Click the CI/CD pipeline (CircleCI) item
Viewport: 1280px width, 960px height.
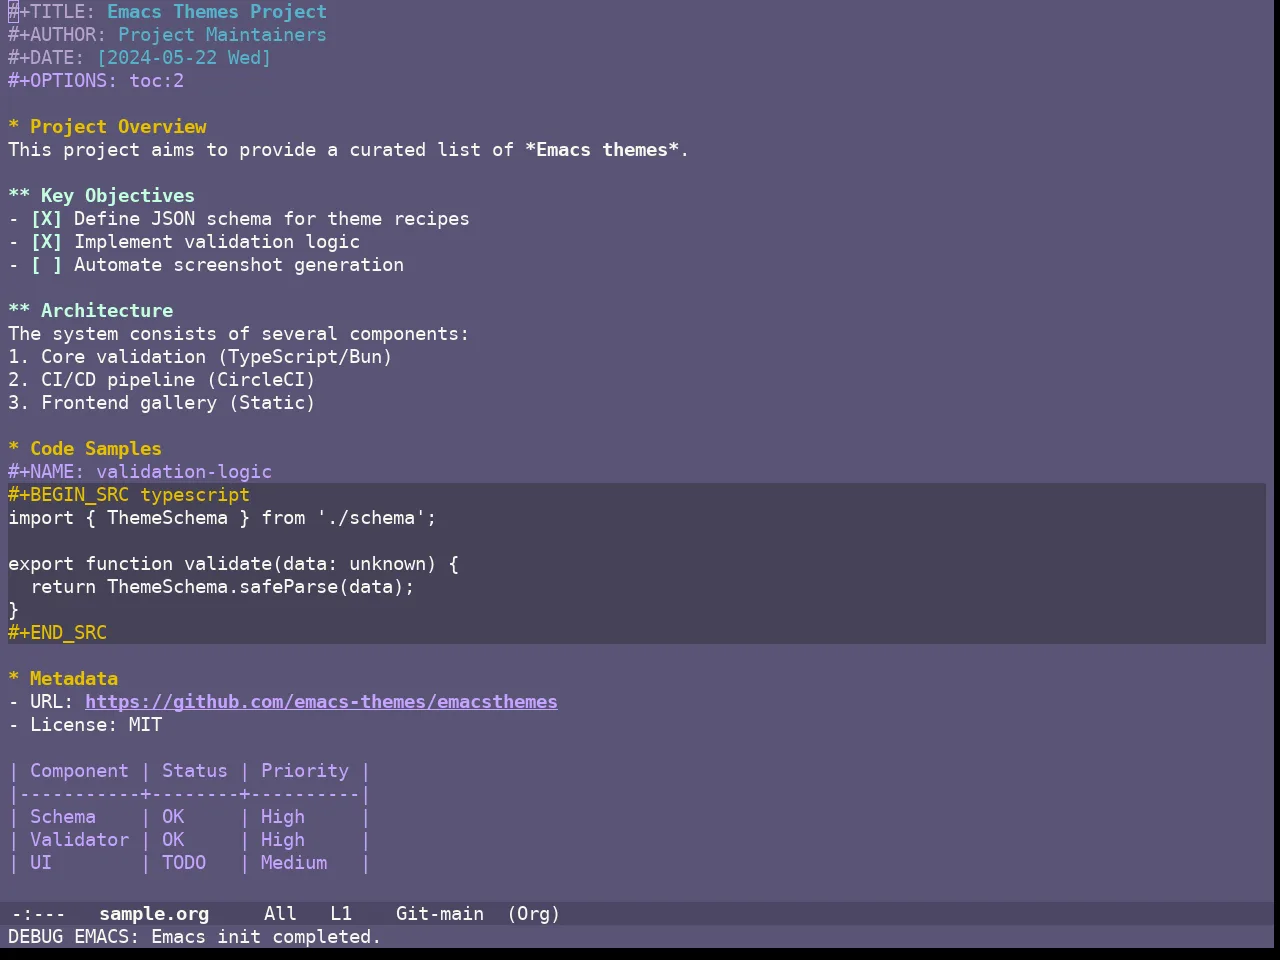coord(162,380)
